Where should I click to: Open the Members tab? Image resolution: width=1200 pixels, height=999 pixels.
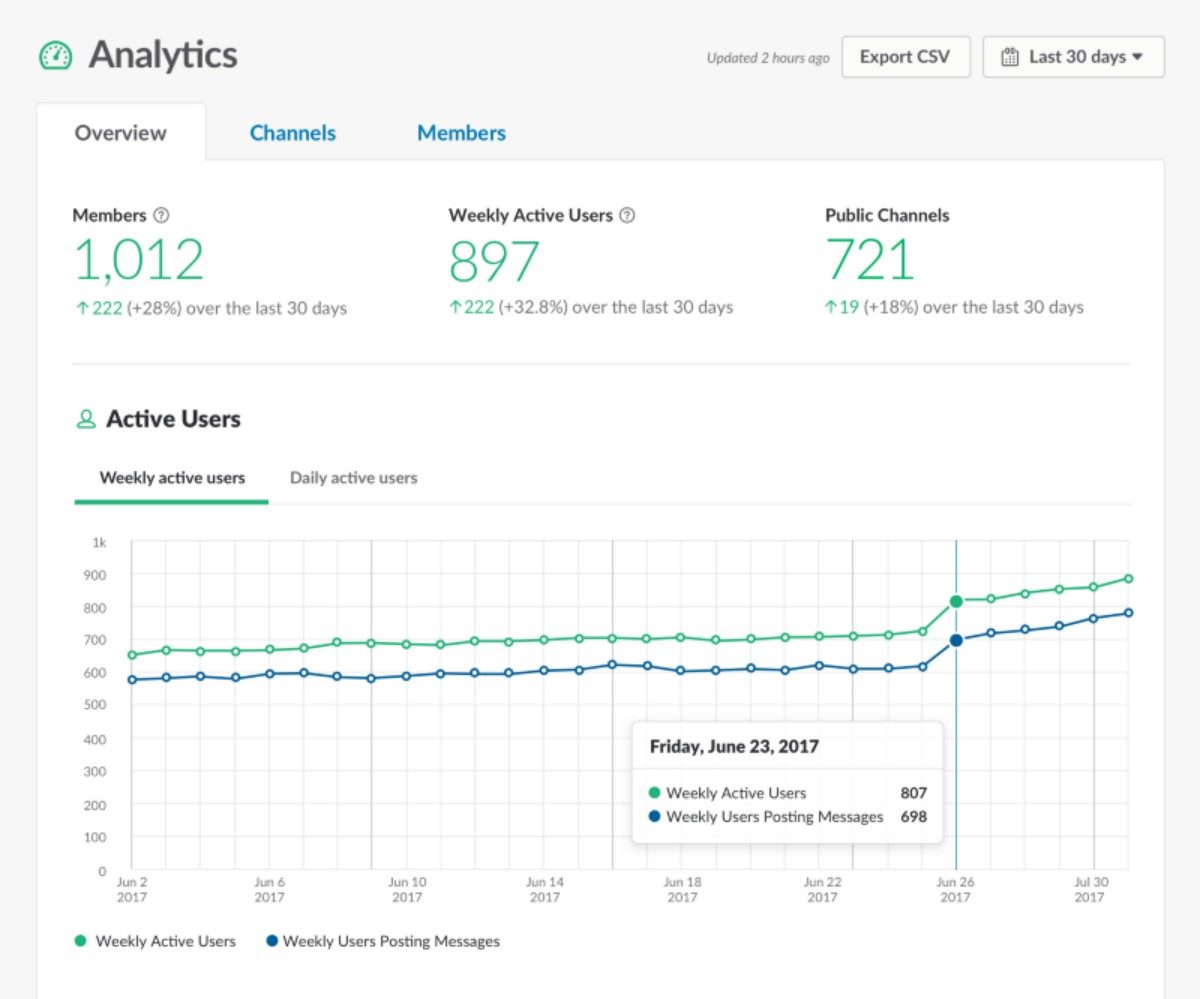(x=461, y=133)
